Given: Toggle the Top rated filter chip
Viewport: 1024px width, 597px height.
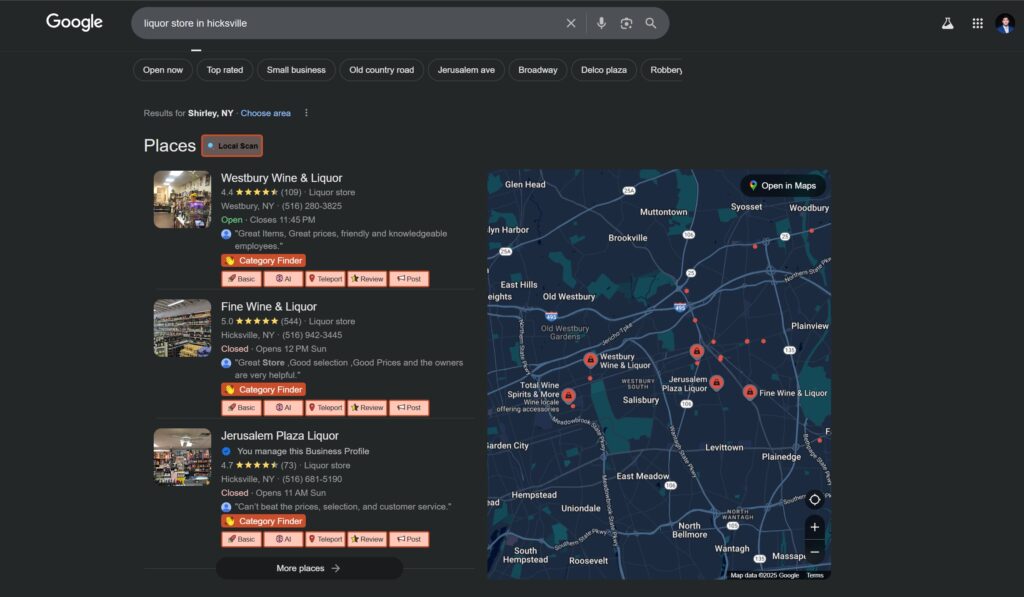Looking at the screenshot, I should click(225, 70).
